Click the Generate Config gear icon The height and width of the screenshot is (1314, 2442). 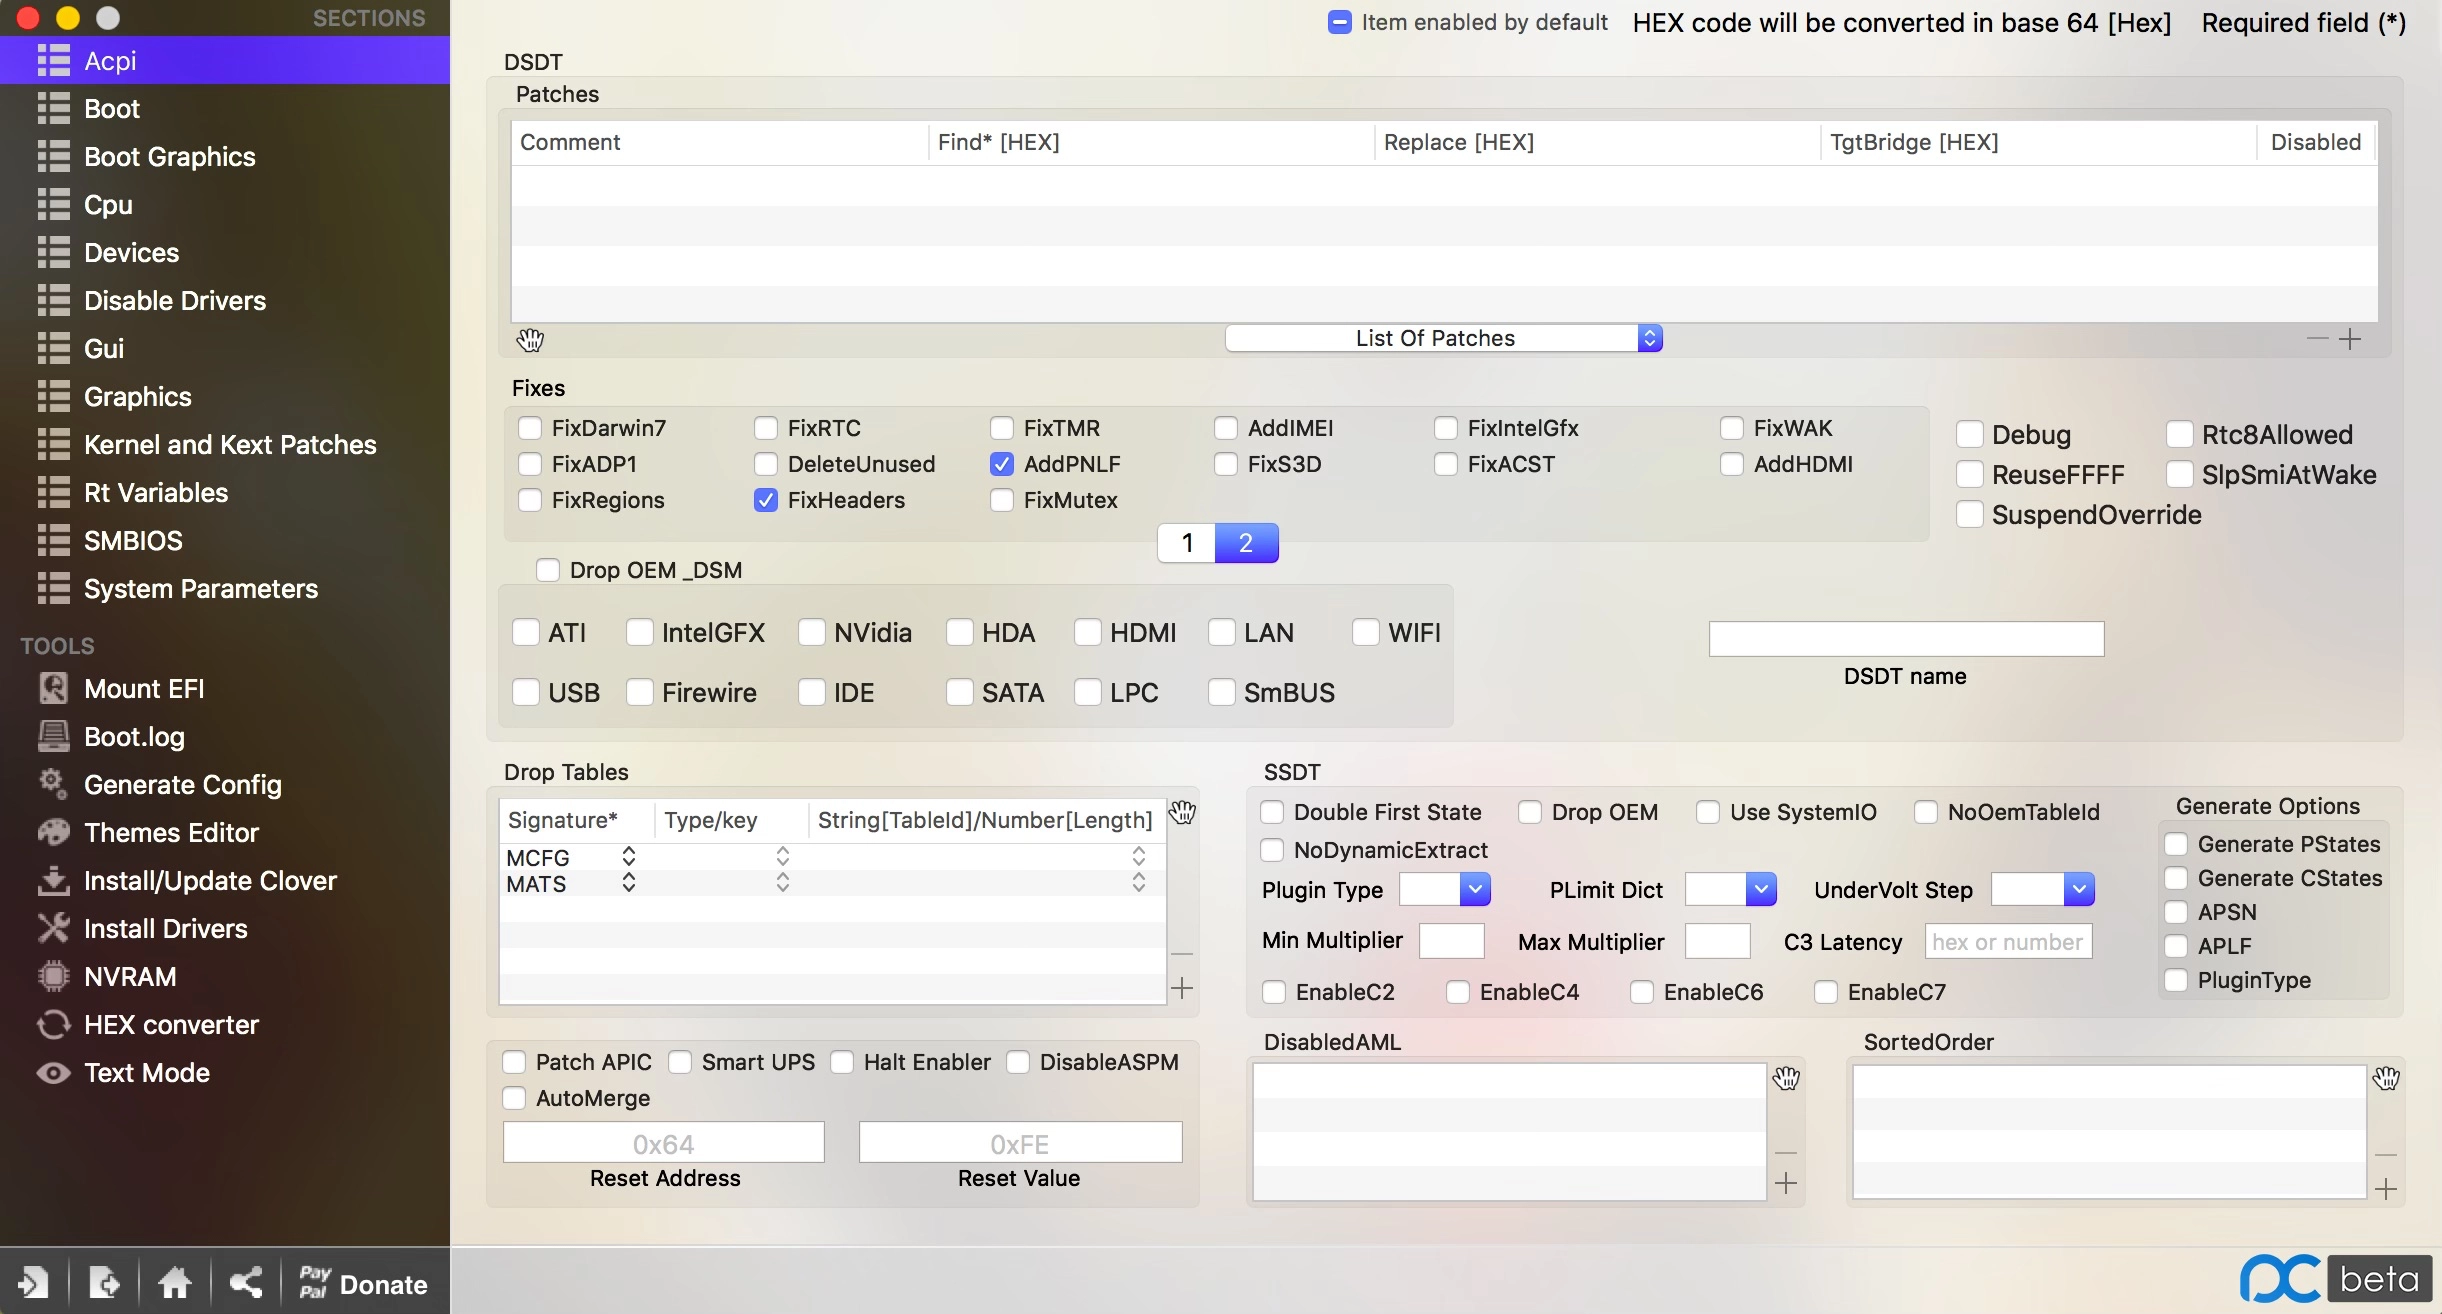click(x=53, y=784)
